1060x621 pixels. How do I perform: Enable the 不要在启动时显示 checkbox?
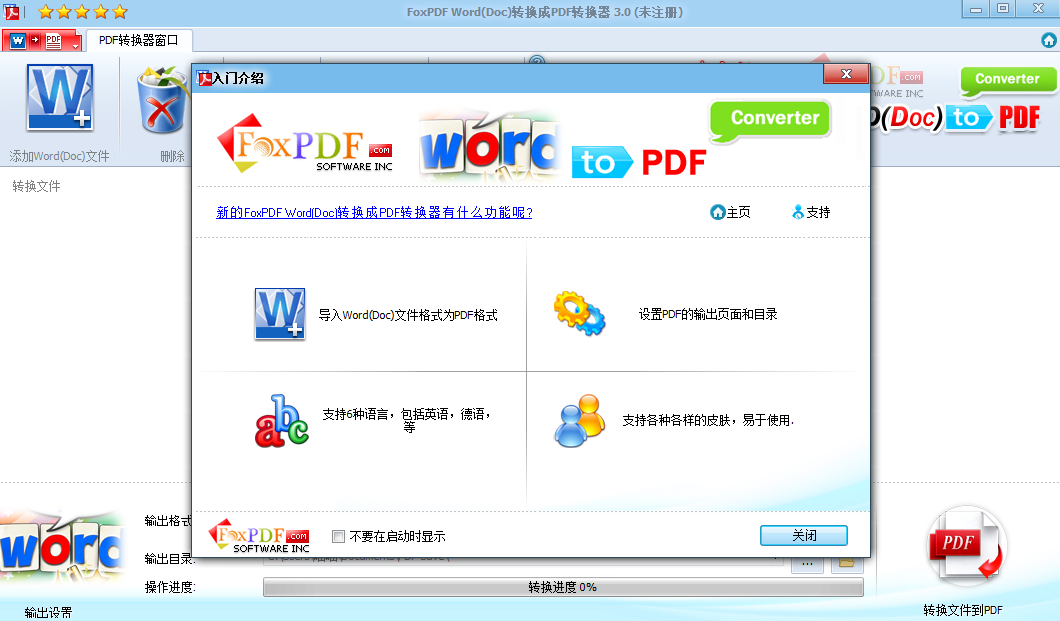pos(338,536)
